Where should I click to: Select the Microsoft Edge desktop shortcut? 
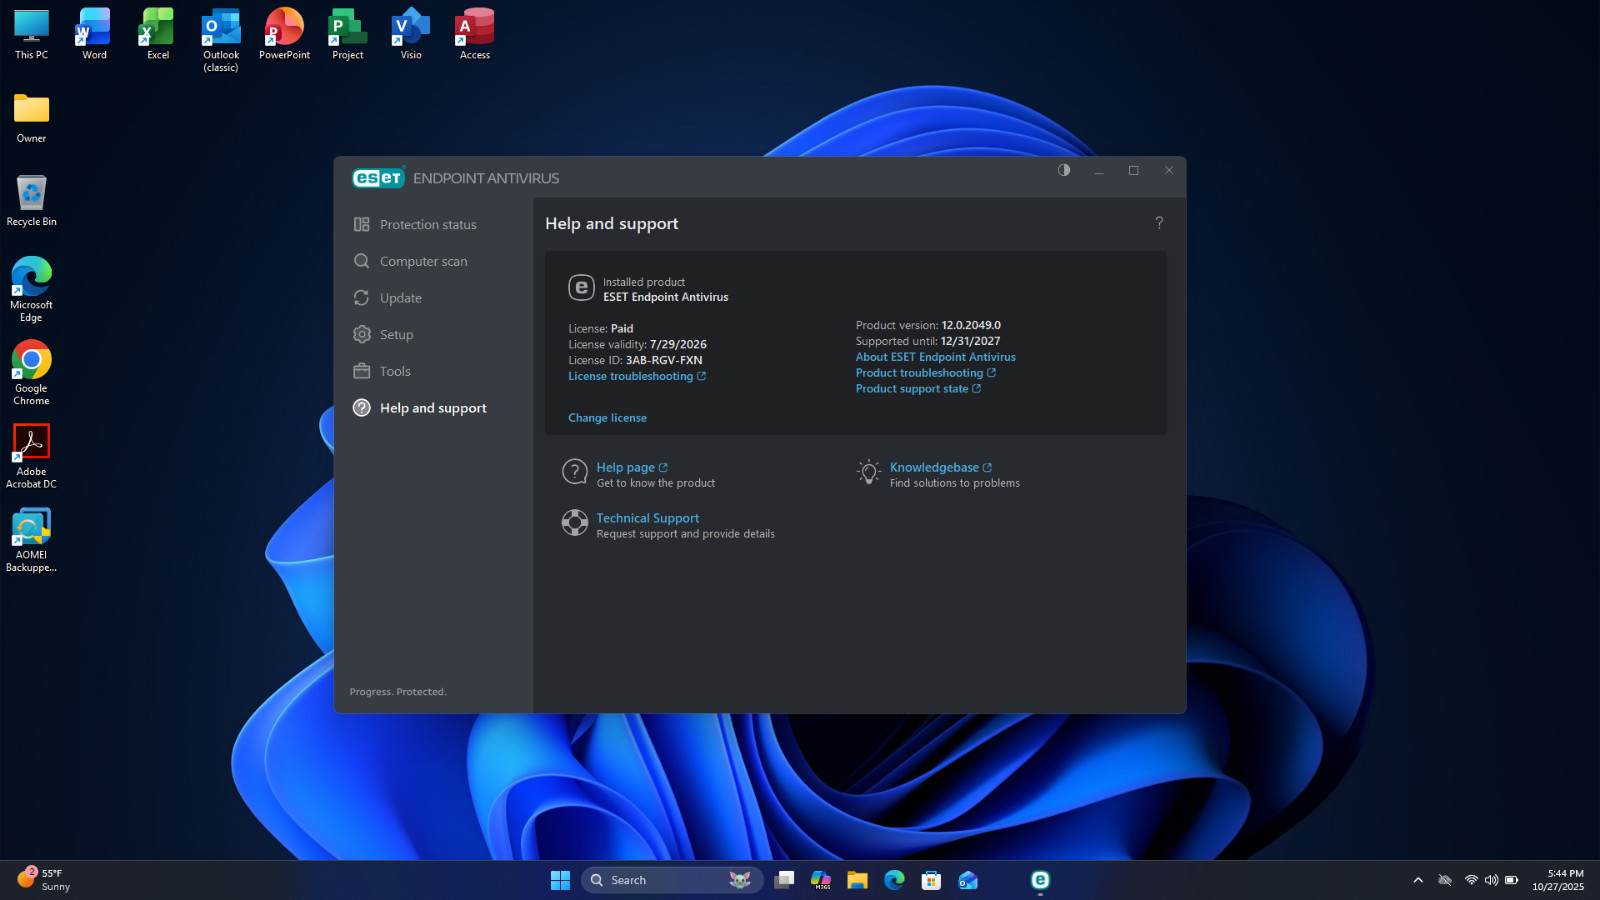click(31, 290)
